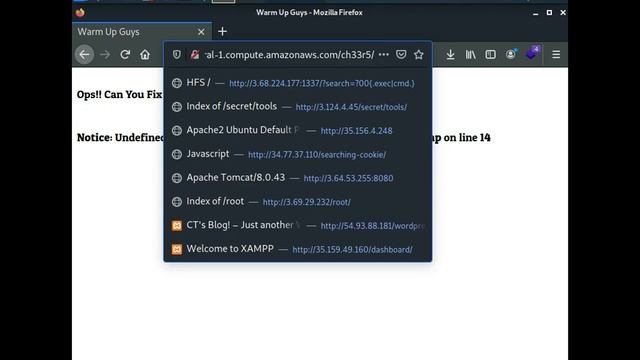Click the CT's Blog favicon icon
This screenshot has height=360, width=640.
click(177, 225)
